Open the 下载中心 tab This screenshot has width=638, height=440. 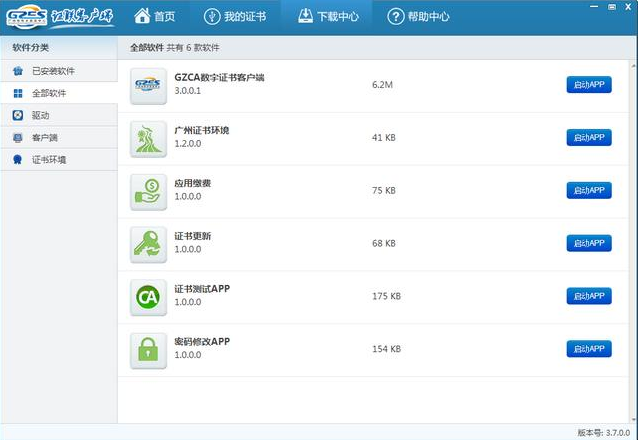(324, 16)
